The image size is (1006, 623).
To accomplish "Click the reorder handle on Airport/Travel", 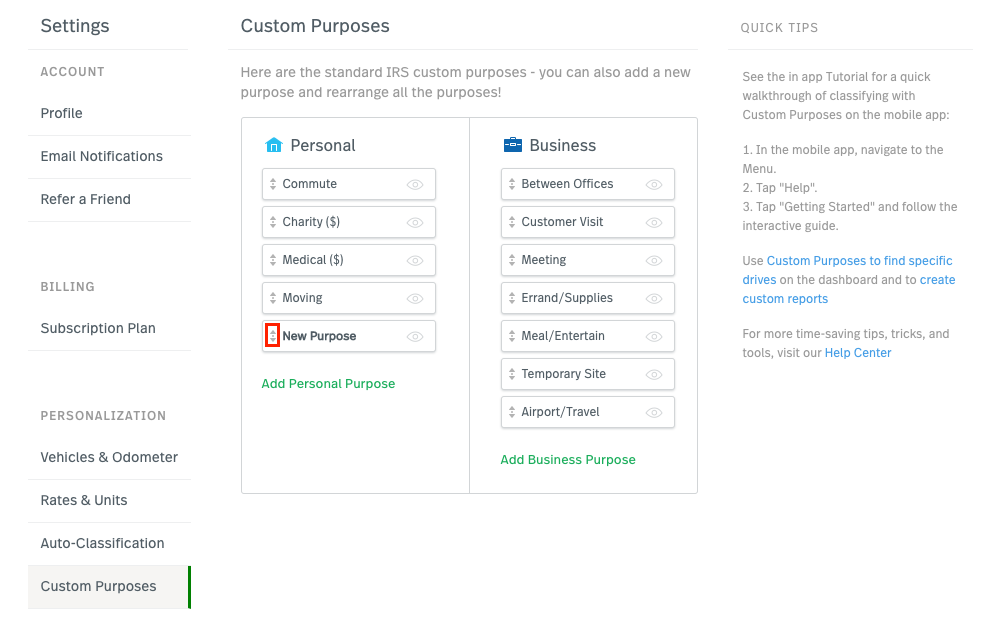I will coord(512,412).
